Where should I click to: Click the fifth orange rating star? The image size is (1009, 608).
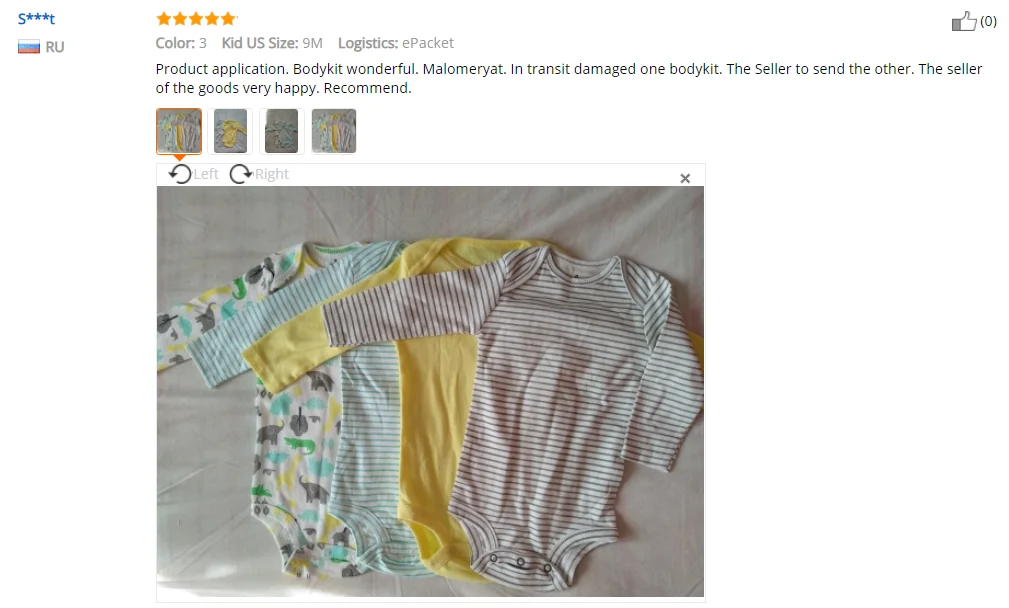coord(228,19)
